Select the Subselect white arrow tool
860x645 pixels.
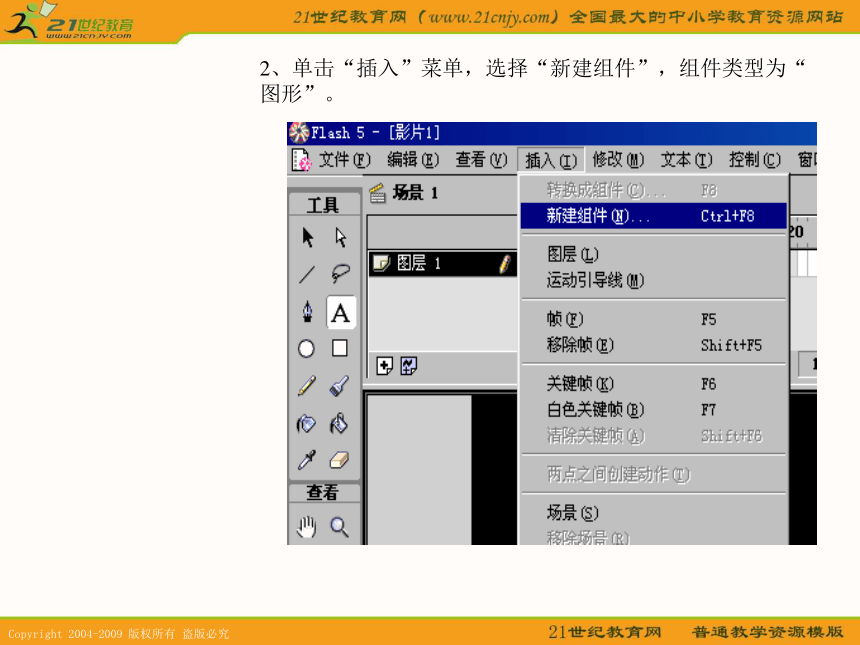click(x=341, y=237)
